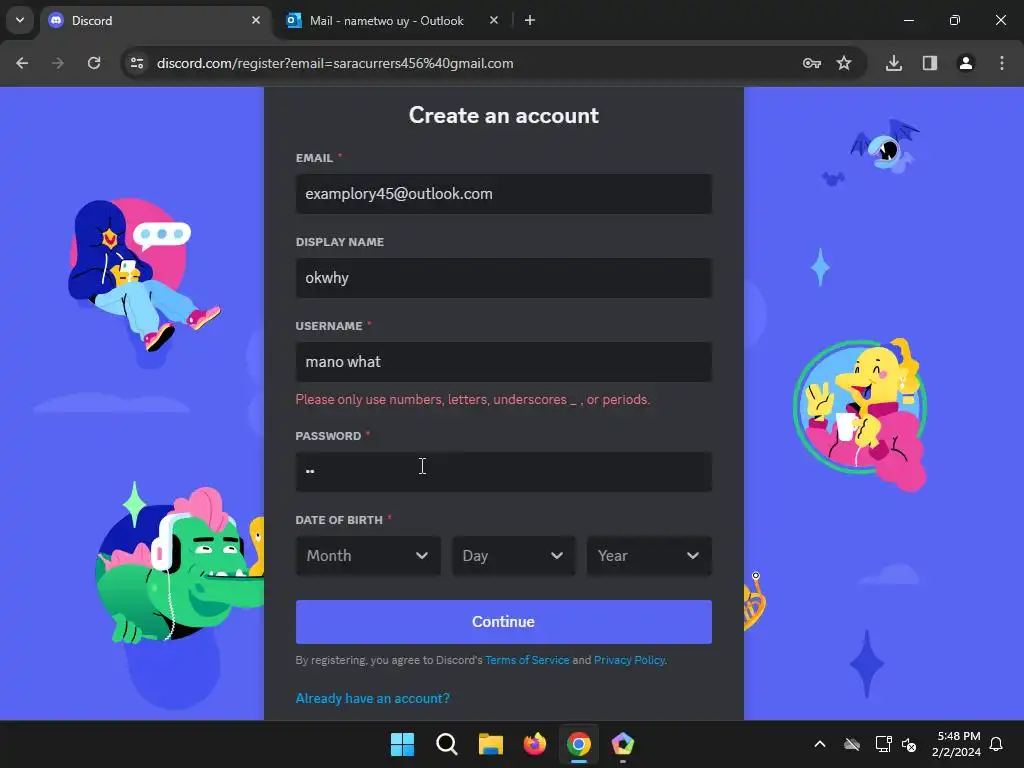The height and width of the screenshot is (768, 1024).
Task: Open the display/network tray icon
Action: pos(883,744)
